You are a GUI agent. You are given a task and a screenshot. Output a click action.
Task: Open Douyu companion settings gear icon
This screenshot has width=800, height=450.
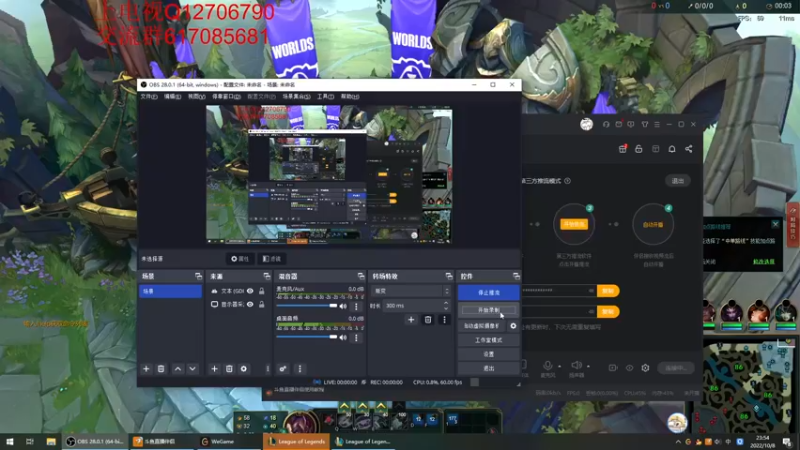[645, 368]
